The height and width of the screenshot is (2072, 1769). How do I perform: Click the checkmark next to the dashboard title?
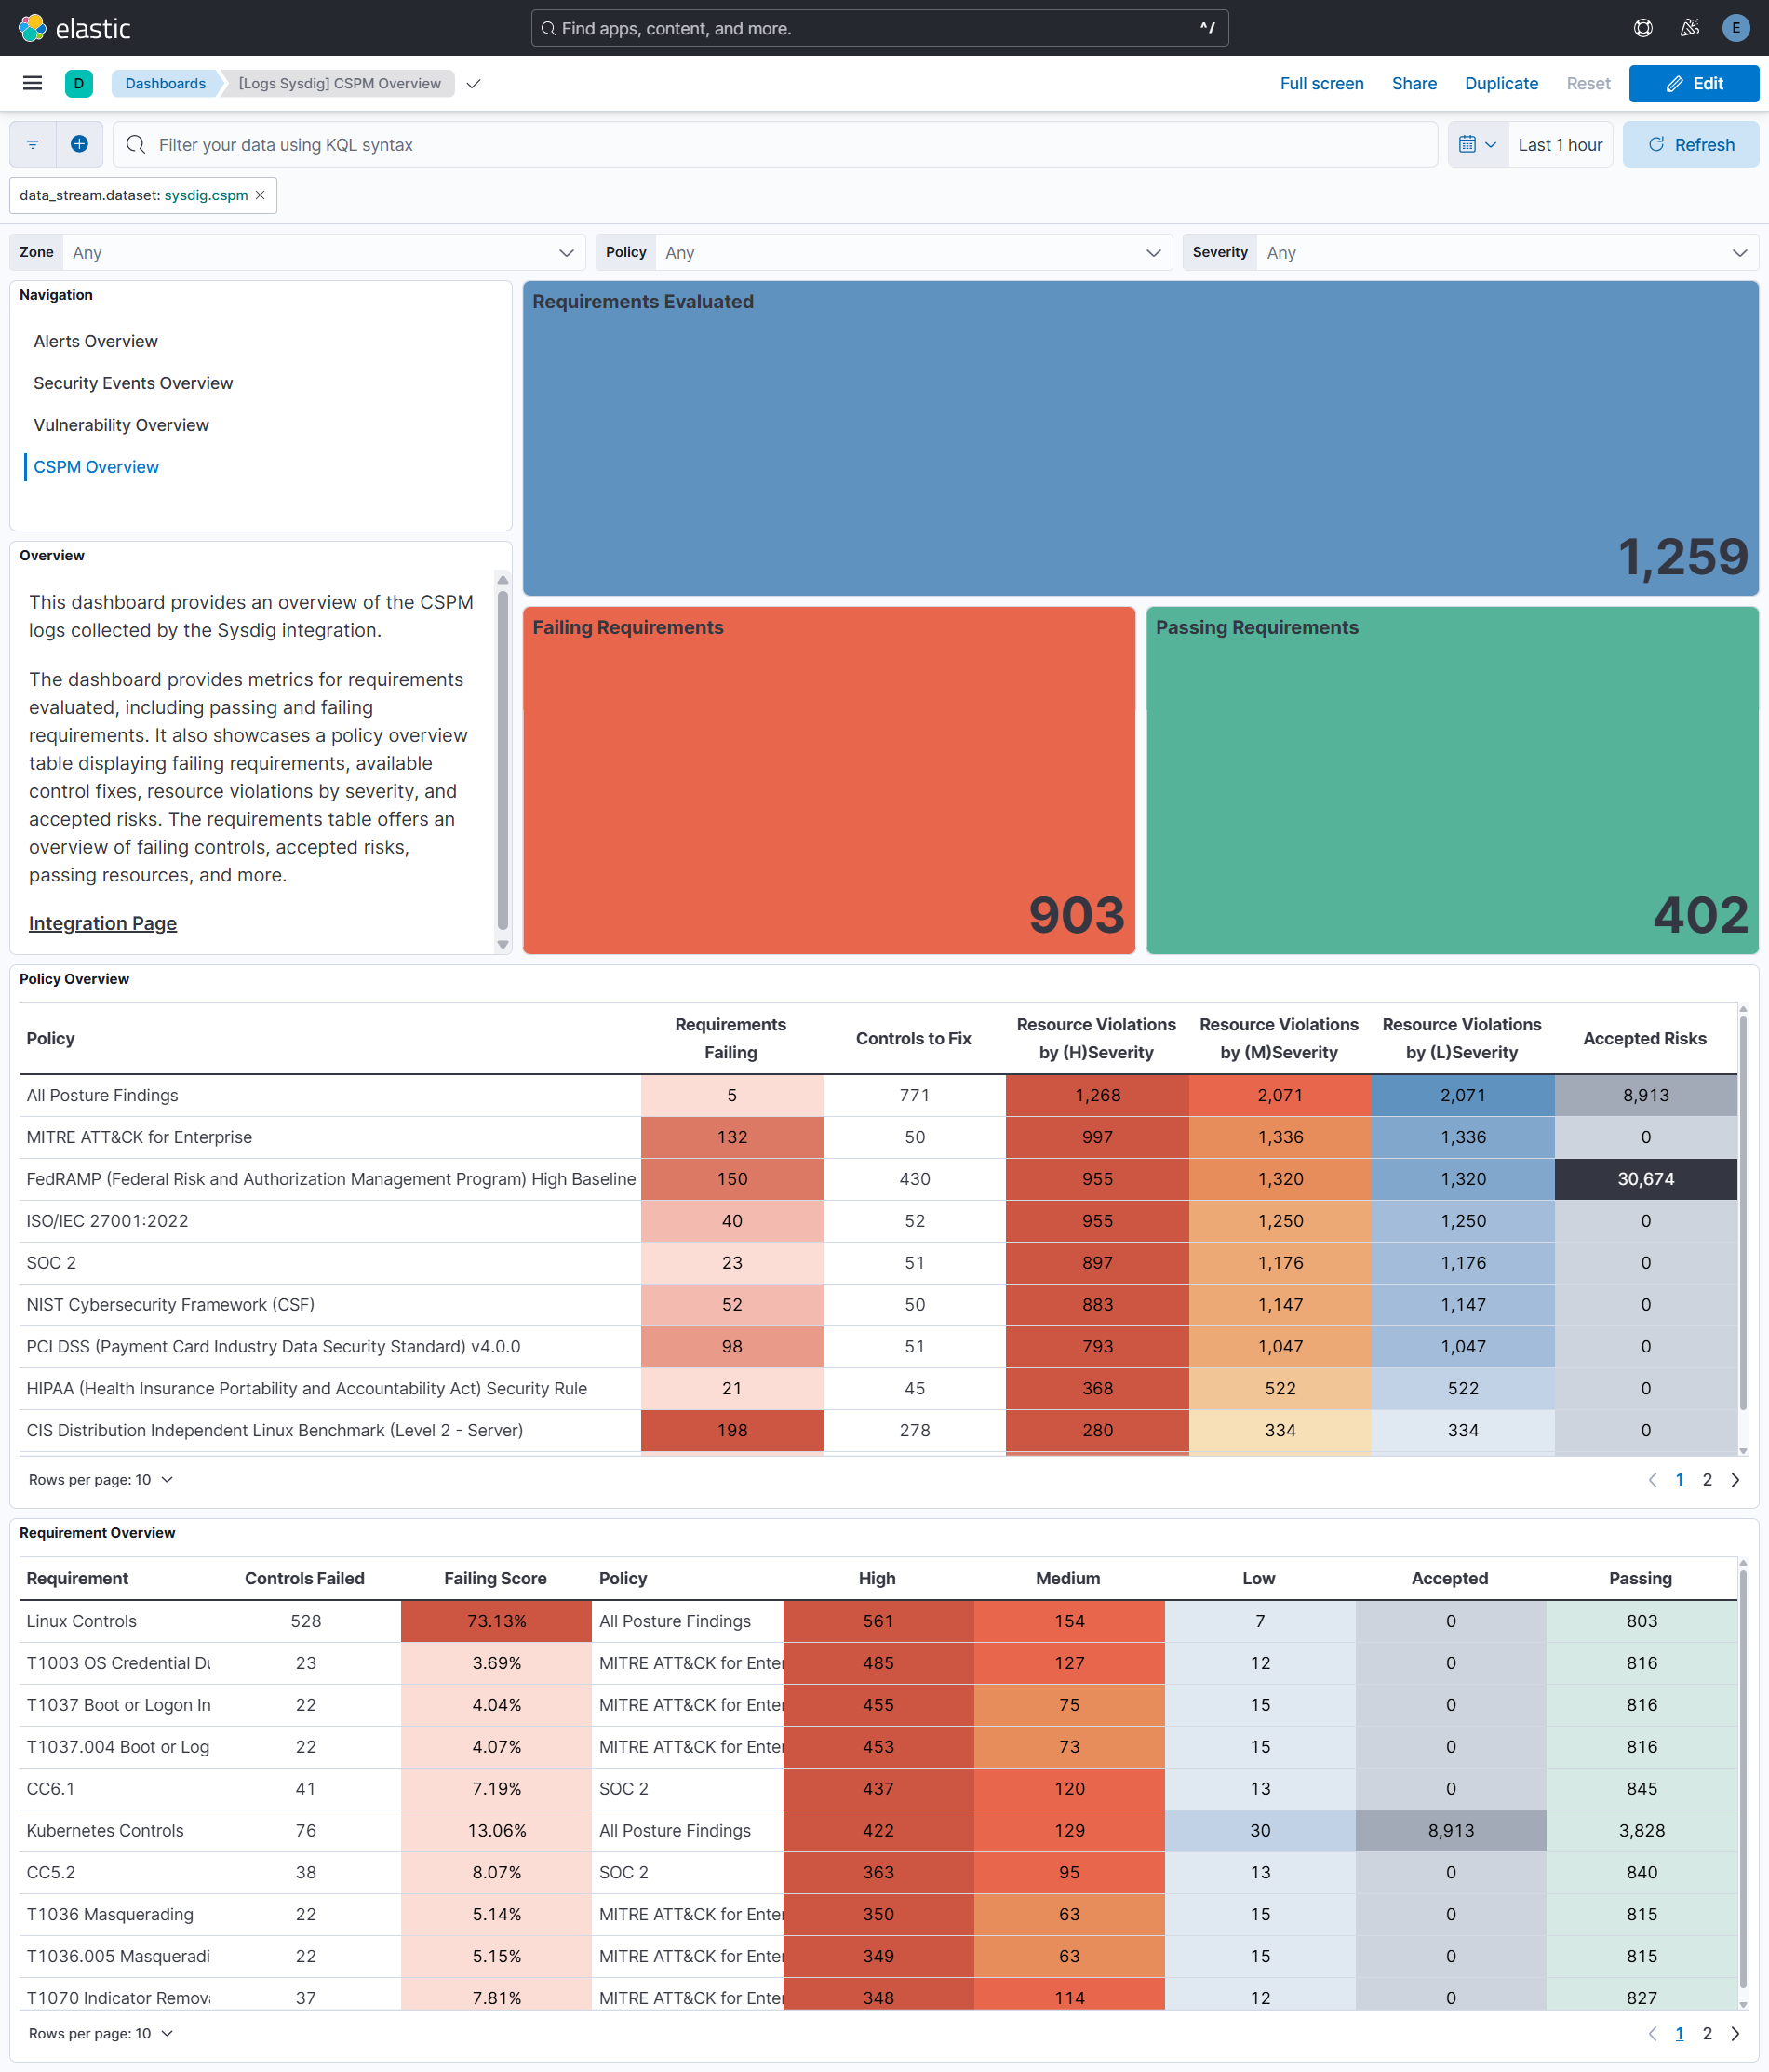(x=472, y=84)
